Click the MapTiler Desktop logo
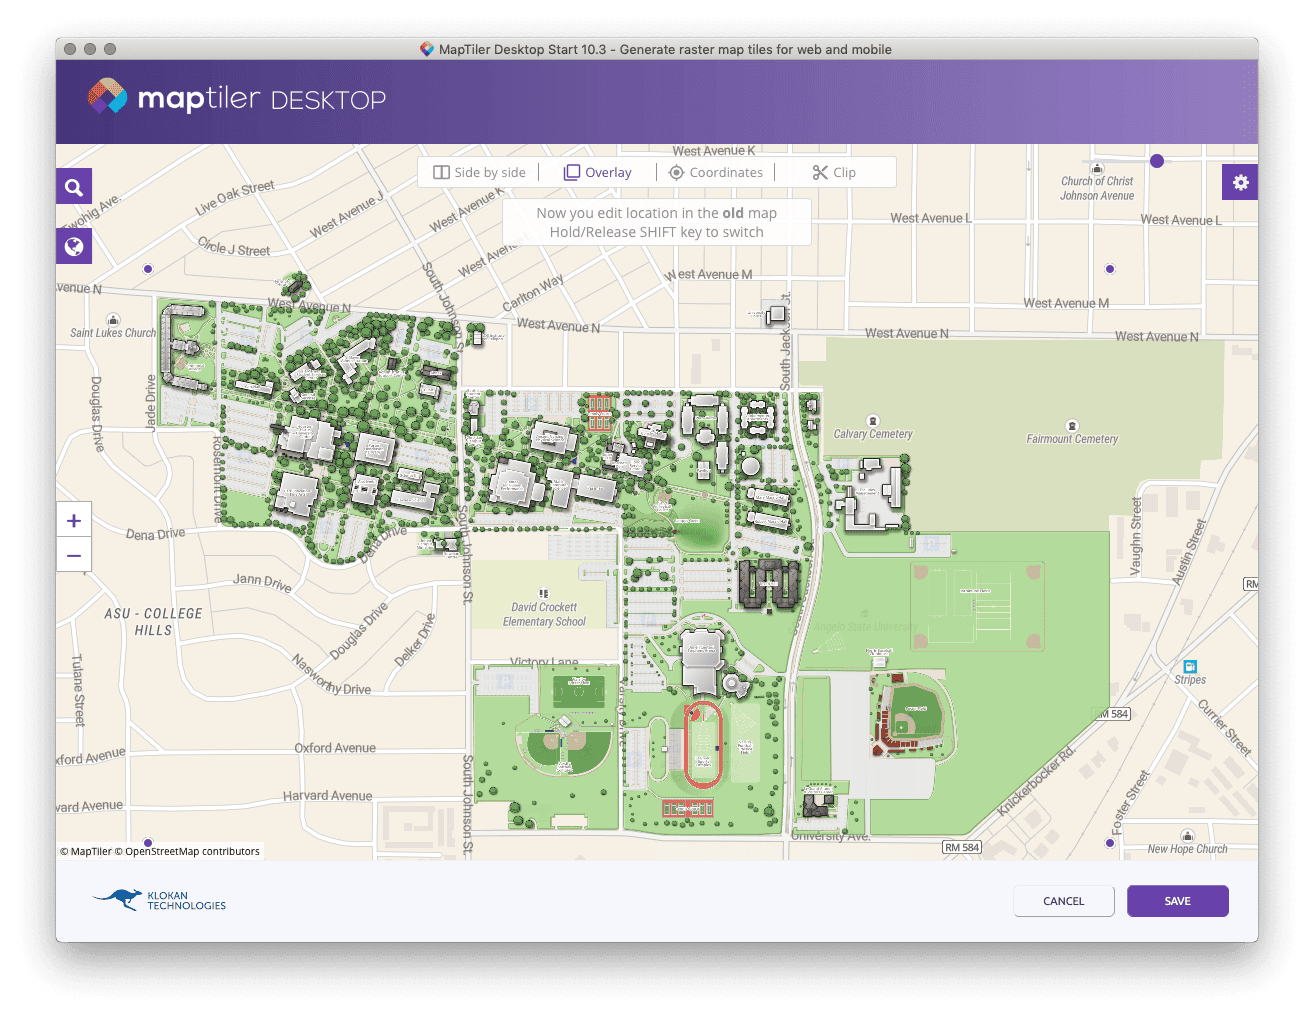Screen dimensions: 1314x1016 pos(237,98)
